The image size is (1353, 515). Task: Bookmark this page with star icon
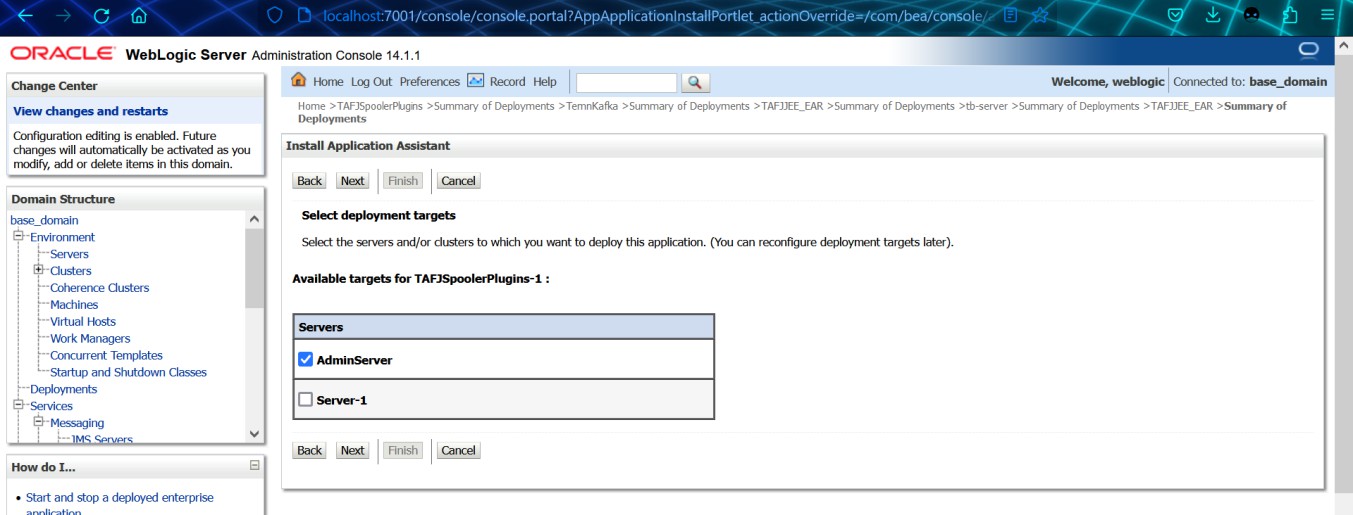click(x=1040, y=16)
